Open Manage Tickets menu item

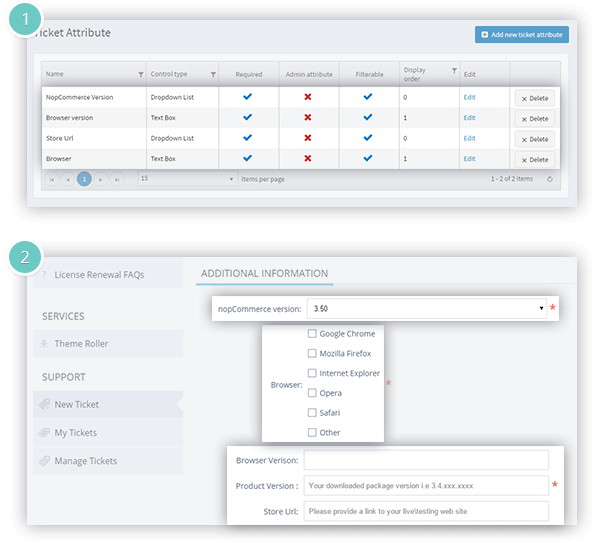click(x=108, y=461)
